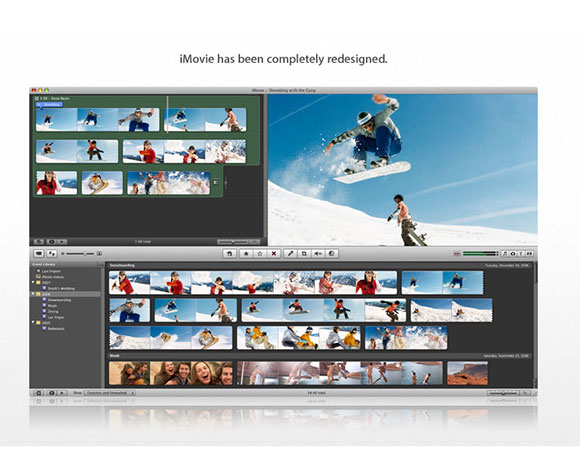Image resolution: width=580 pixels, height=470 pixels.
Task: Adjust event frames-per-thumbnail slider
Action: tap(503, 393)
